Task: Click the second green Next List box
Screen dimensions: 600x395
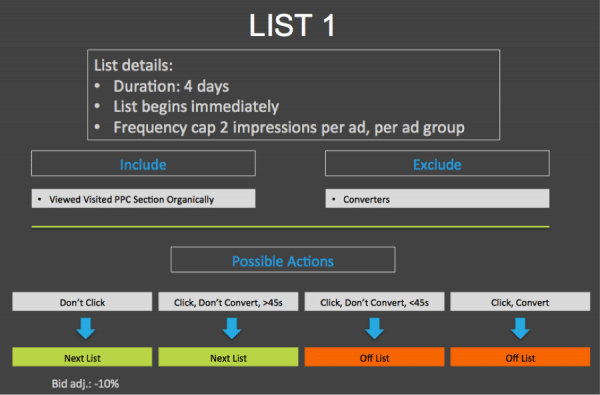Action: (x=228, y=357)
